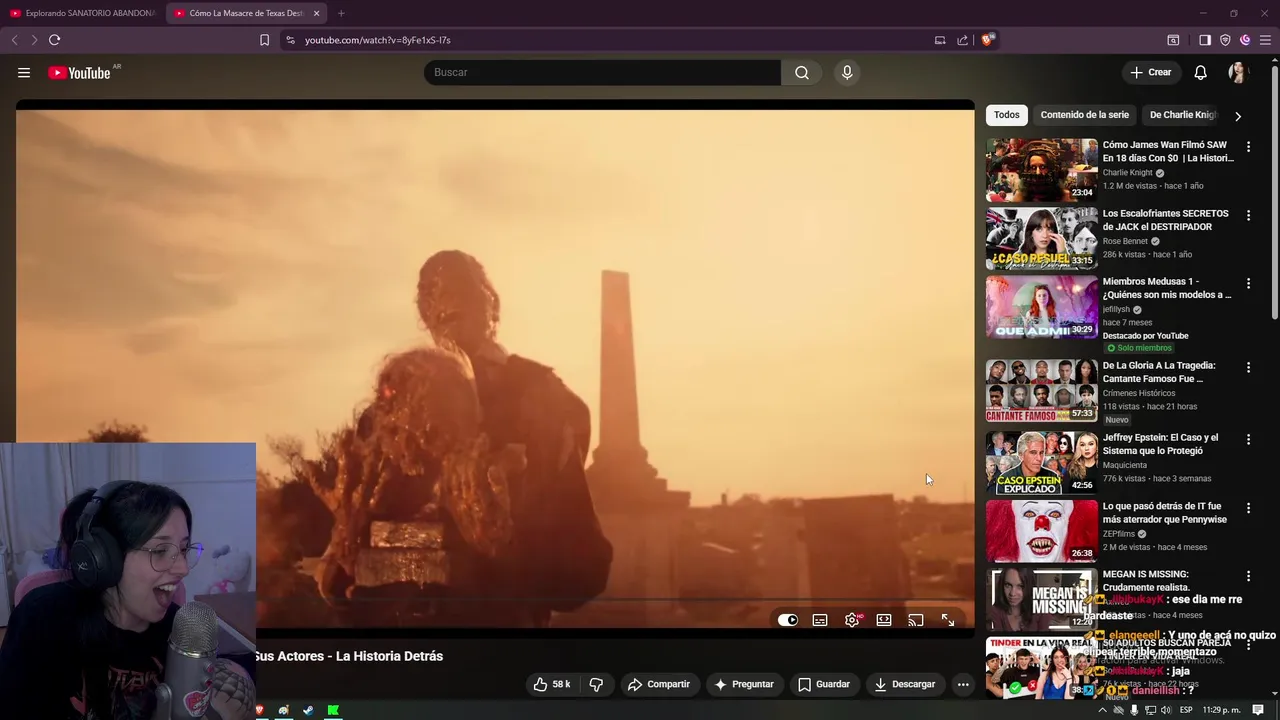Select the De Charlie Knight chip
This screenshot has width=1280, height=720.
pos(1183,115)
